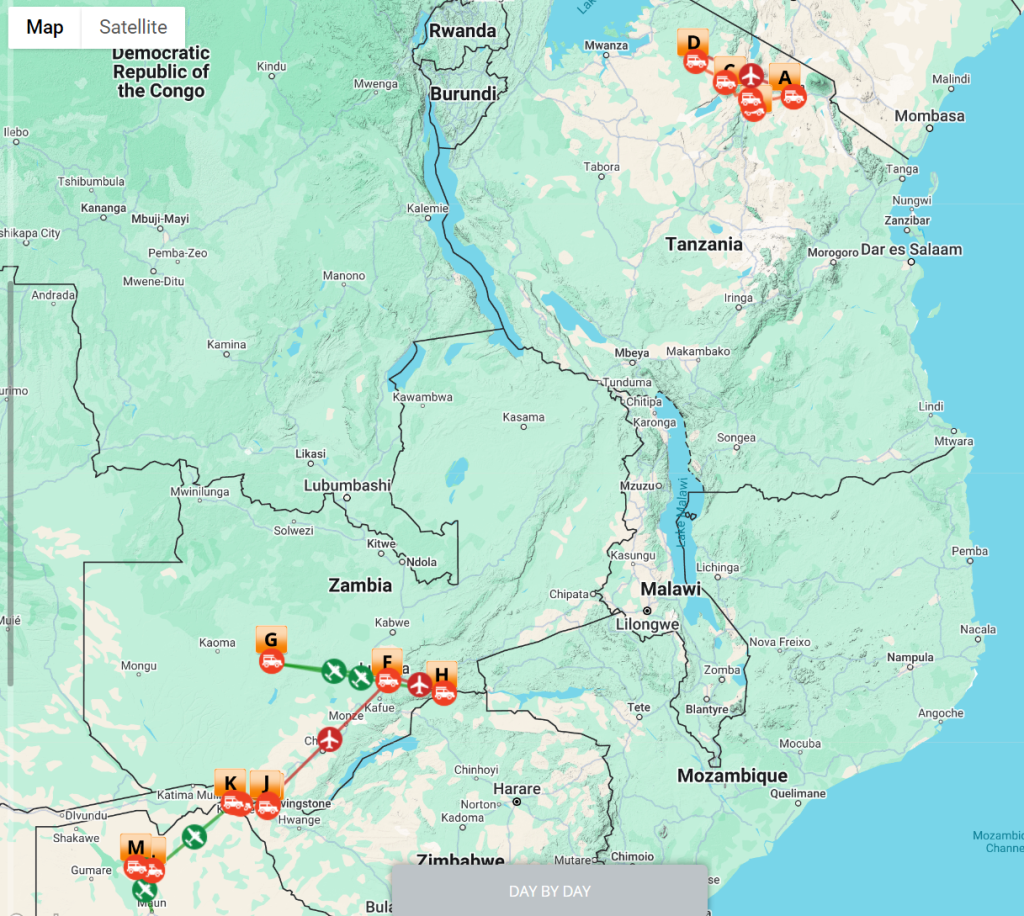Open the DAY BY DAY panel

click(x=549, y=891)
